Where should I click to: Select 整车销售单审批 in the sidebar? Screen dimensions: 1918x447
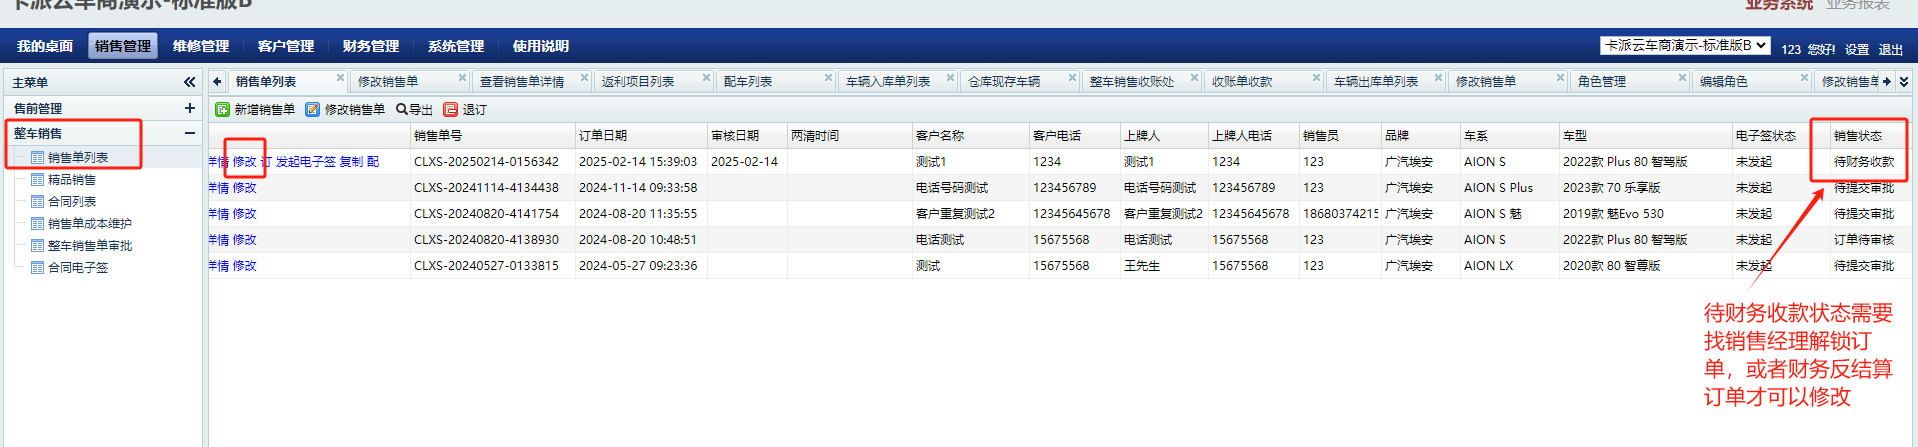90,246
